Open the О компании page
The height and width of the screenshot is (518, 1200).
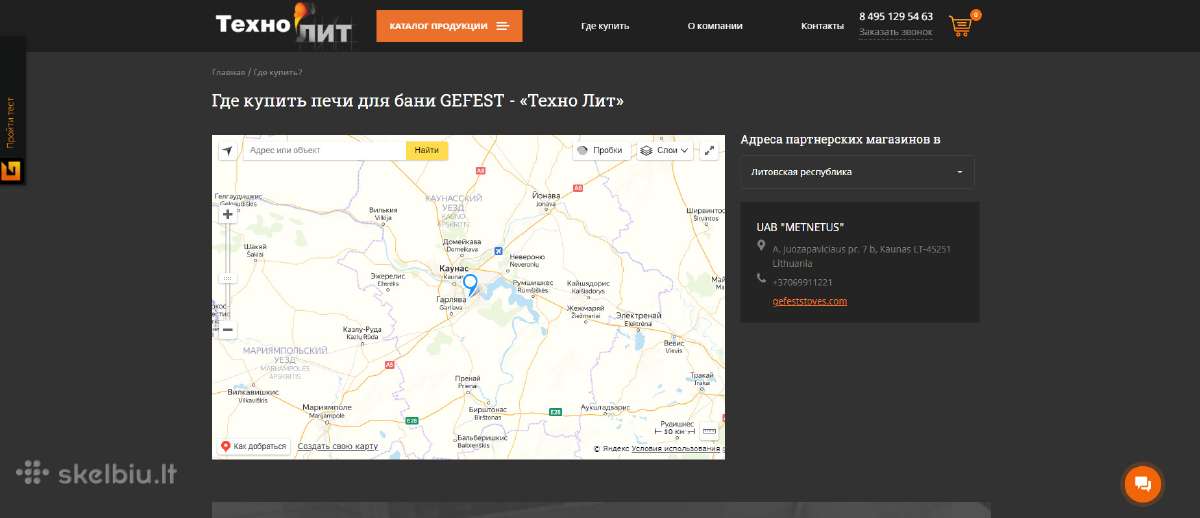(x=715, y=26)
